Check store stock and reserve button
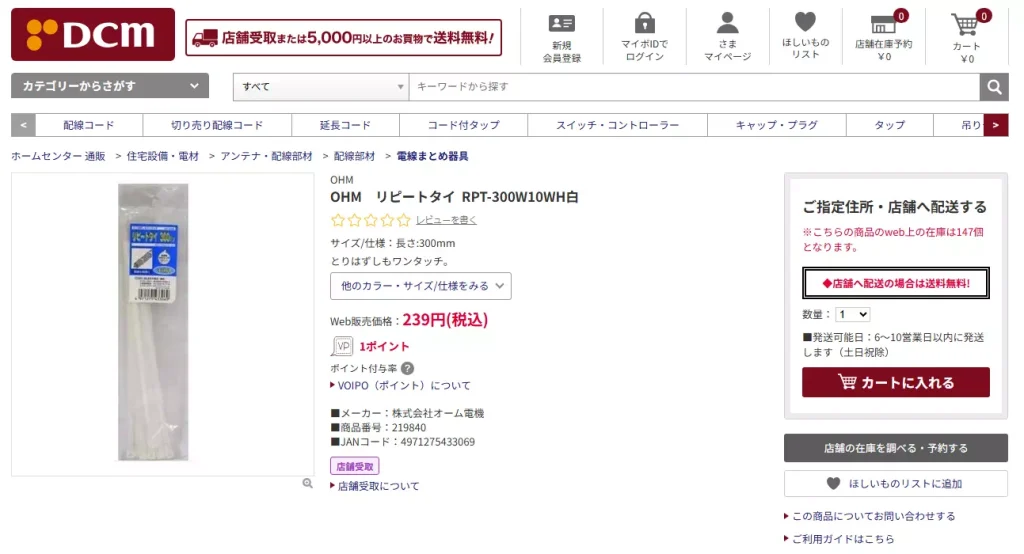The image size is (1024, 554). coord(895,448)
